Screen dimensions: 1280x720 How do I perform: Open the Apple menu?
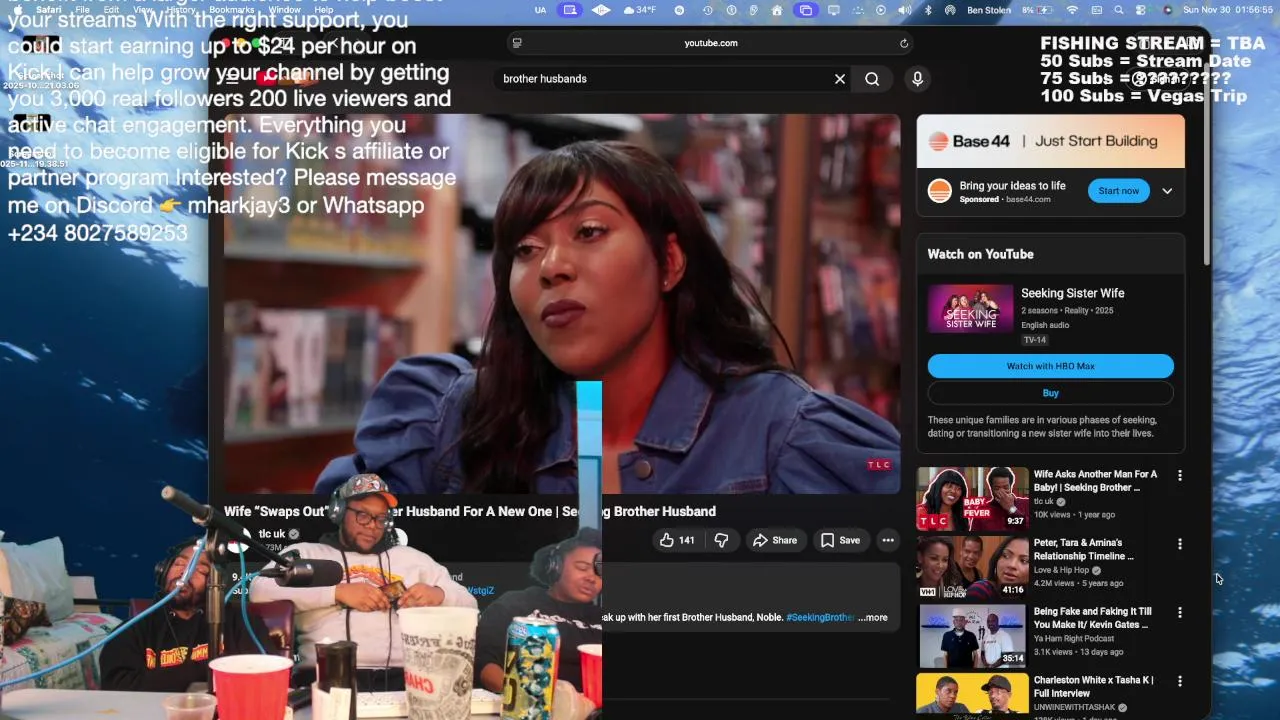[x=17, y=10]
